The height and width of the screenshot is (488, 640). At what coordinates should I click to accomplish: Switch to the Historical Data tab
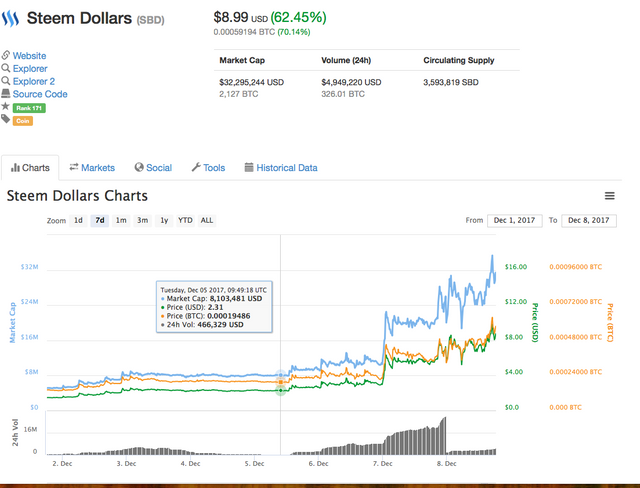pos(281,168)
